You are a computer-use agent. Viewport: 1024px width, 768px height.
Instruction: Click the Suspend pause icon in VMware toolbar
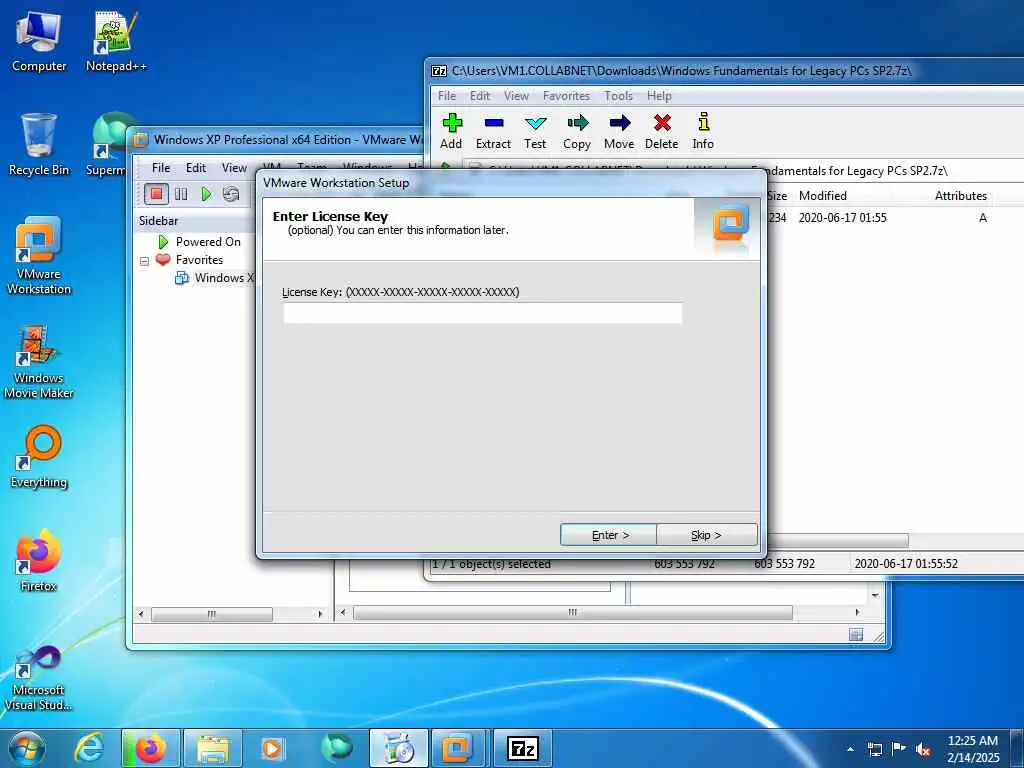tap(181, 194)
